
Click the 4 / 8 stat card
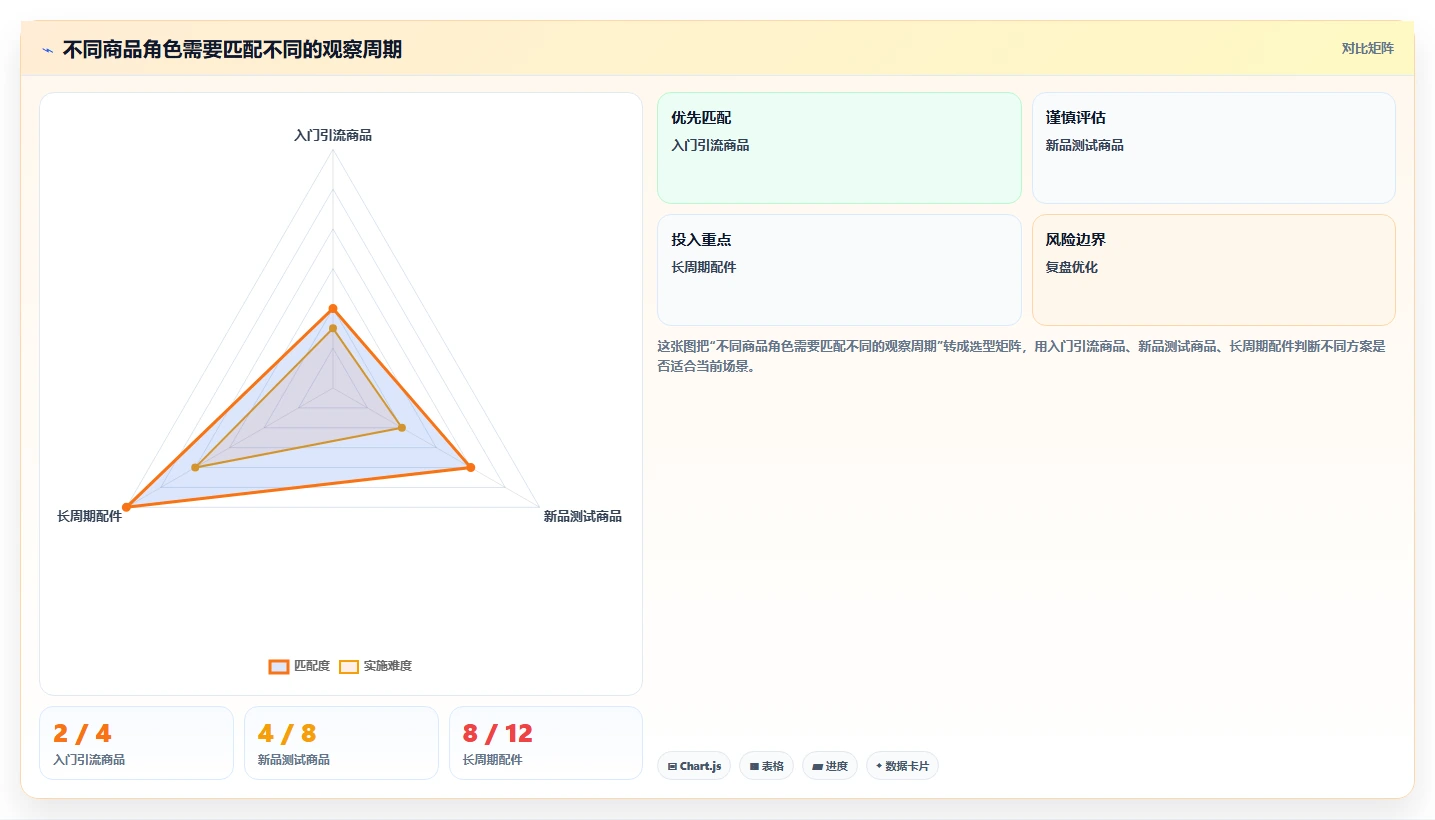pos(341,743)
